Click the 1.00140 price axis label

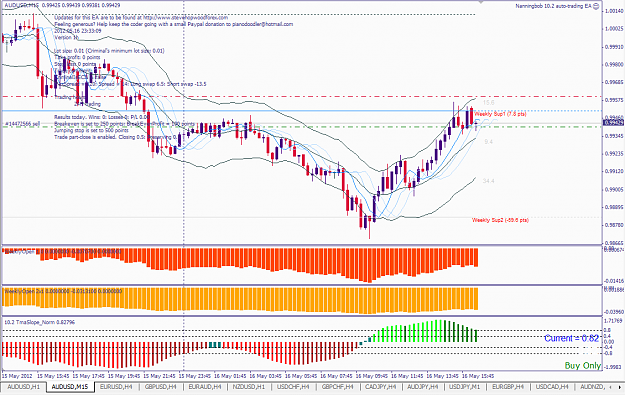614,11
